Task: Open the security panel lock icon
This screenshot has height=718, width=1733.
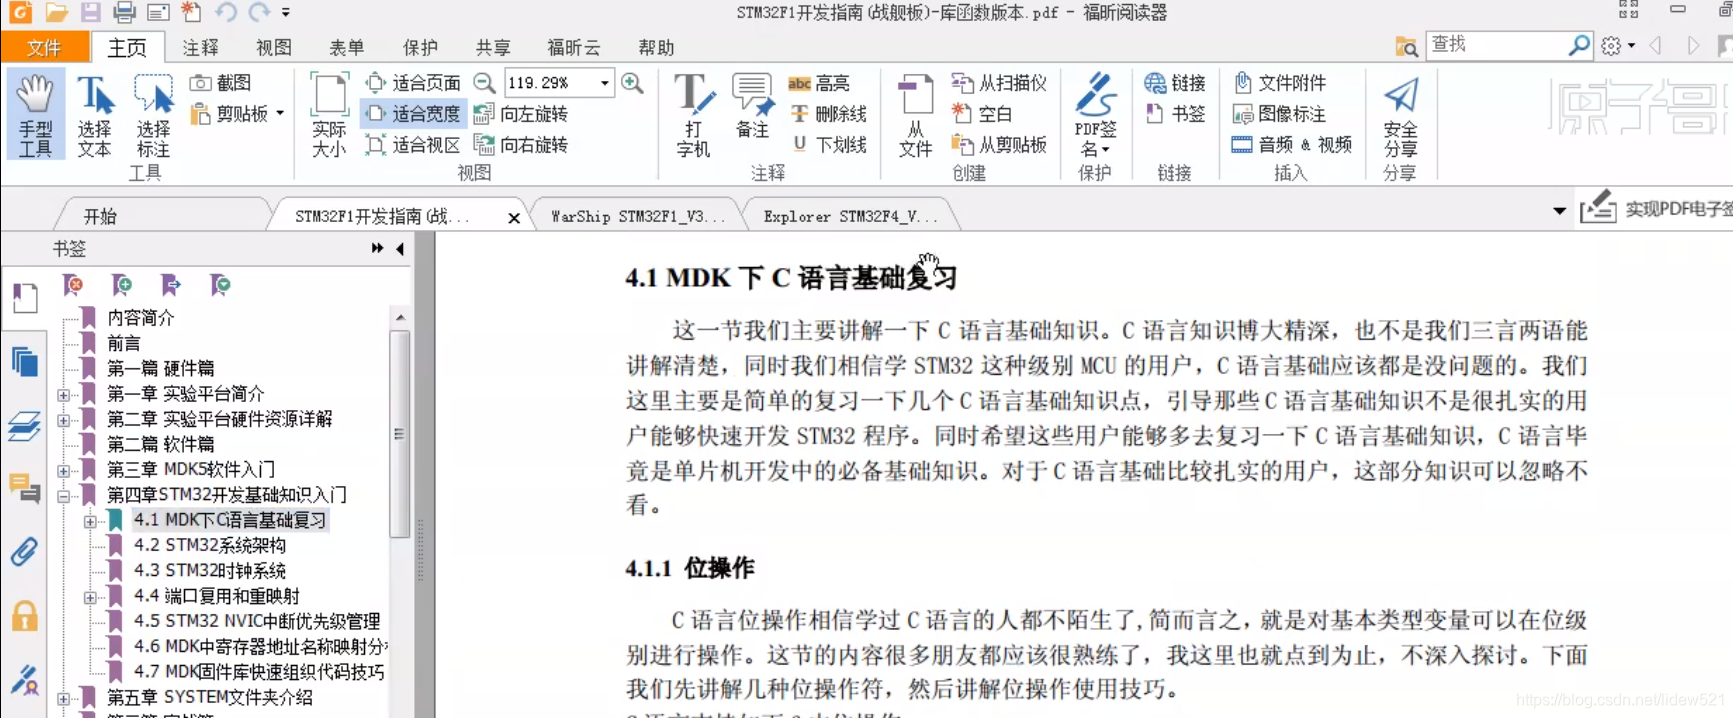Action: coord(25,616)
